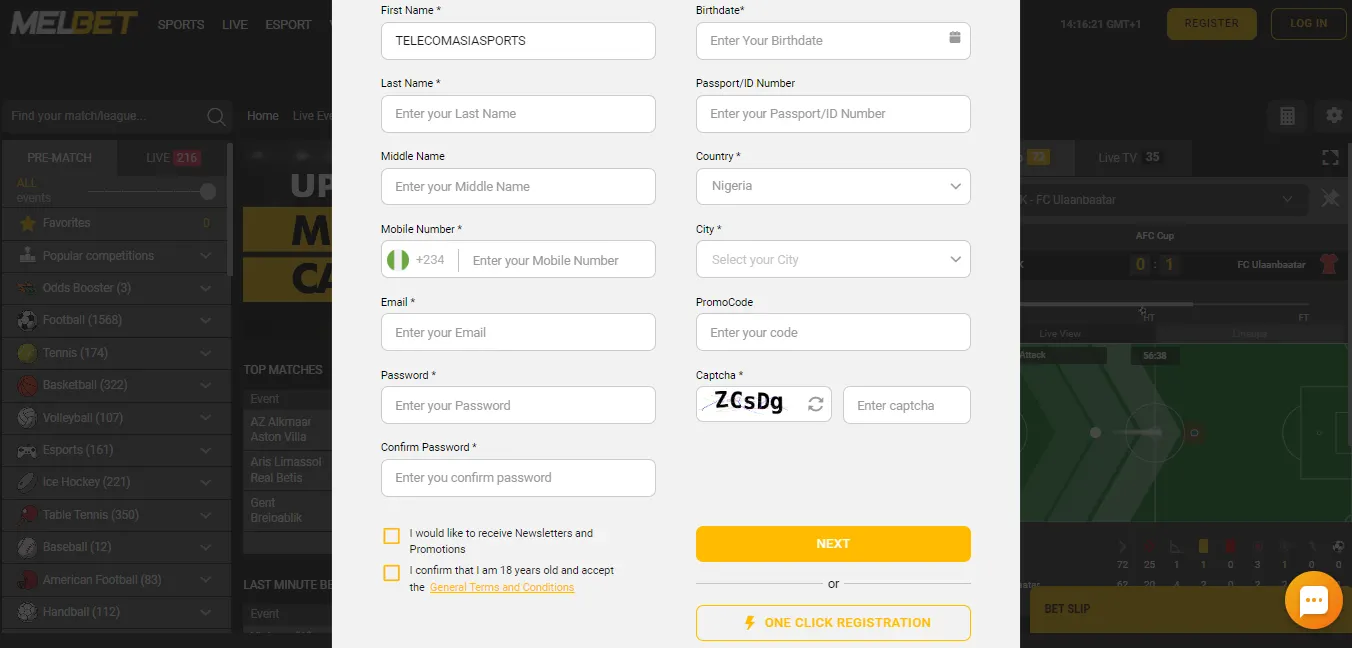Enable the Newsletters and Promotions checkbox
This screenshot has height=648, width=1352.
tap(391, 535)
